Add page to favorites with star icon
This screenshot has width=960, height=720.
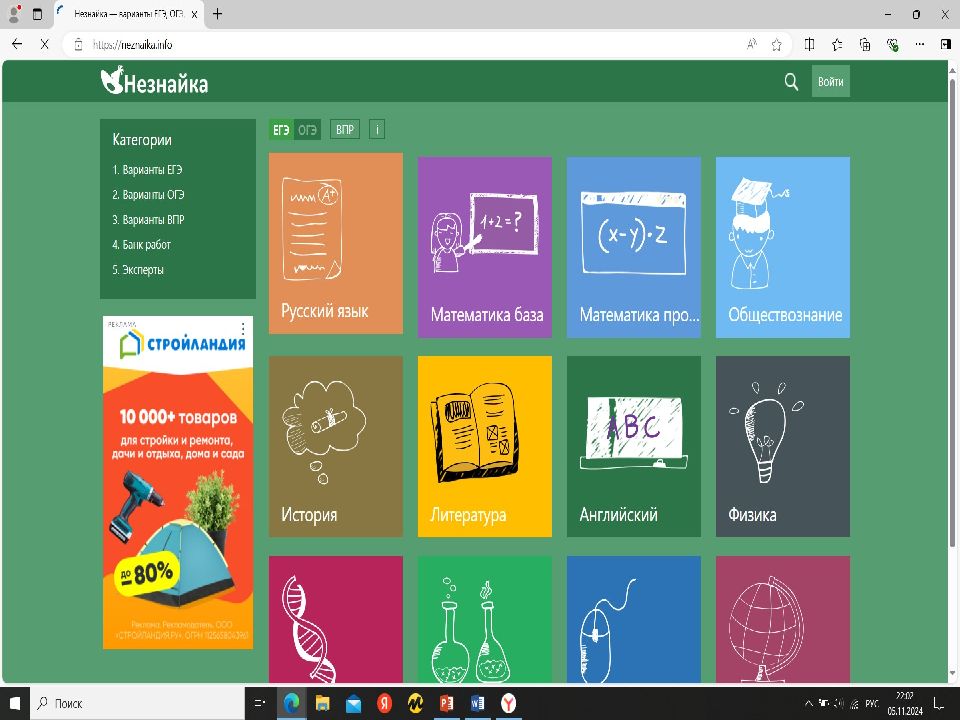click(x=777, y=44)
